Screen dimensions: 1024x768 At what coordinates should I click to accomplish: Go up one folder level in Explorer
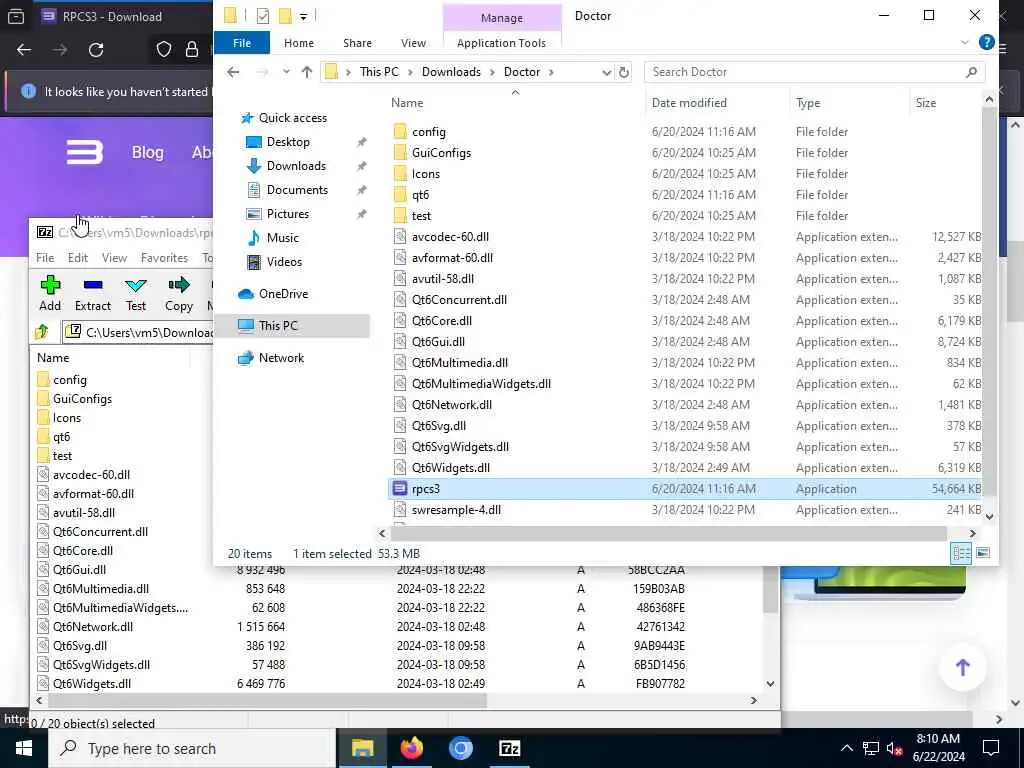pos(306,72)
